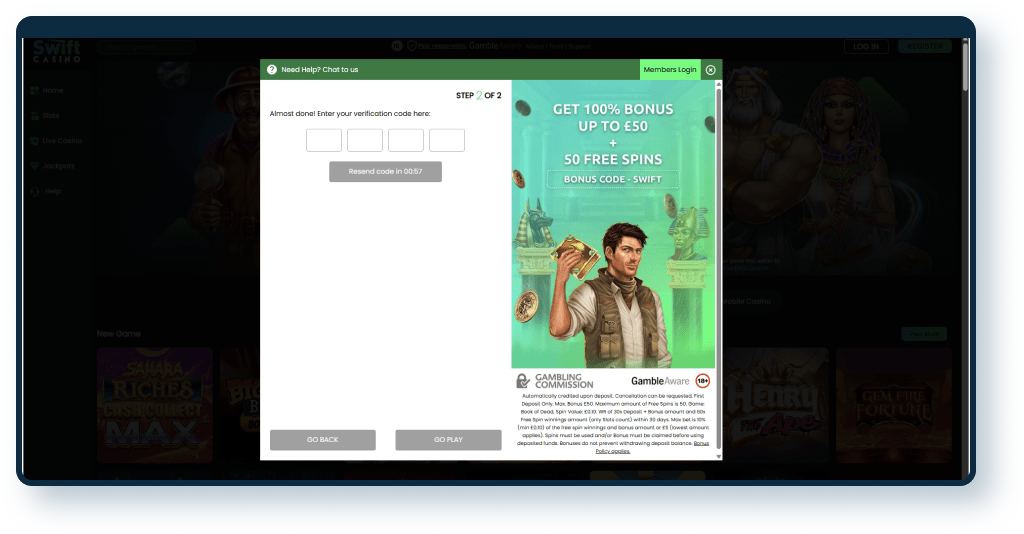Open Slots in the sidebar
Viewport: 1024px width, 534px height.
pos(51,116)
